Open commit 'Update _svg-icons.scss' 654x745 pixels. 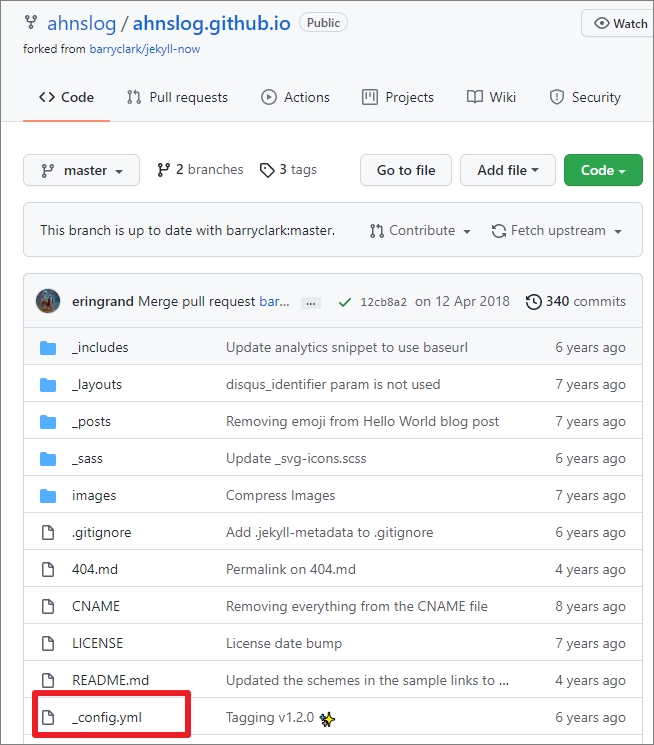coord(296,459)
